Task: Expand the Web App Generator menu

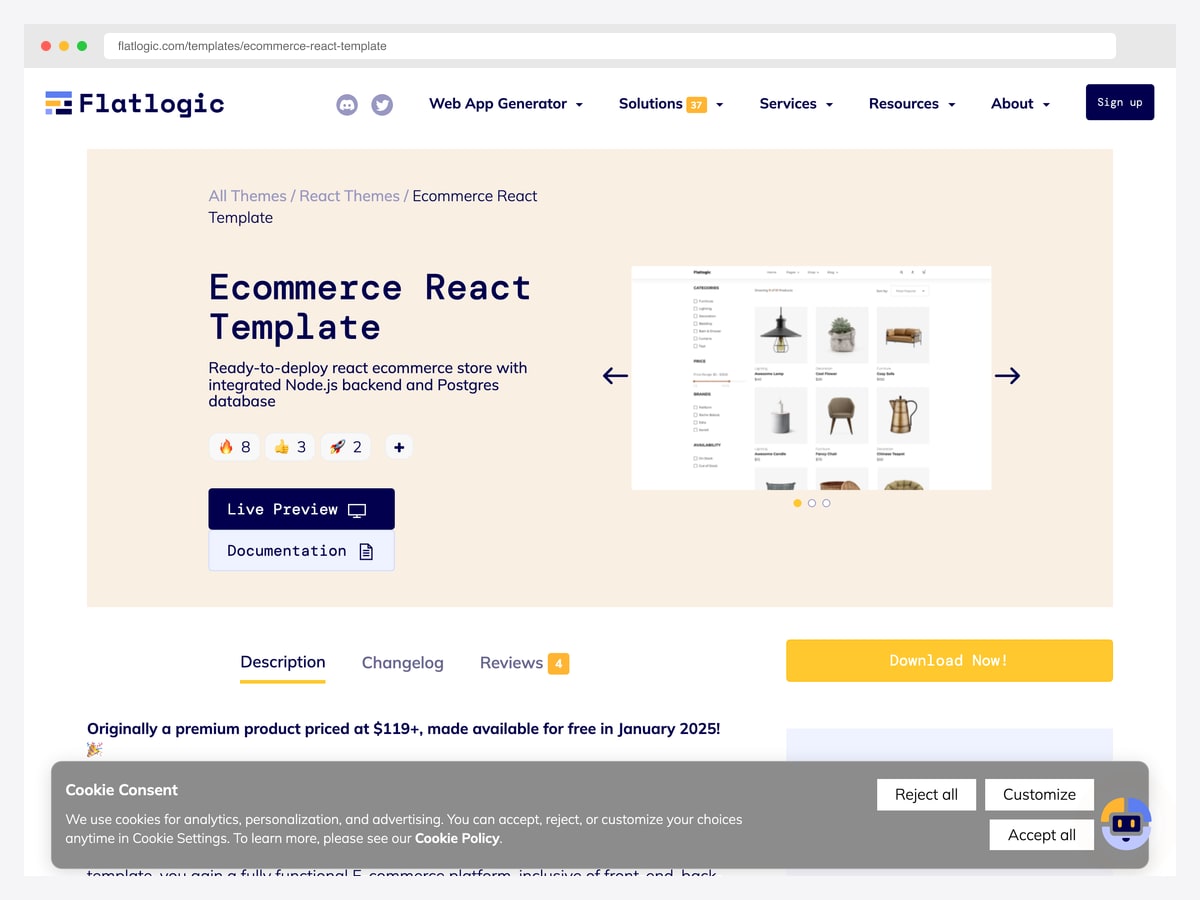Action: (506, 103)
